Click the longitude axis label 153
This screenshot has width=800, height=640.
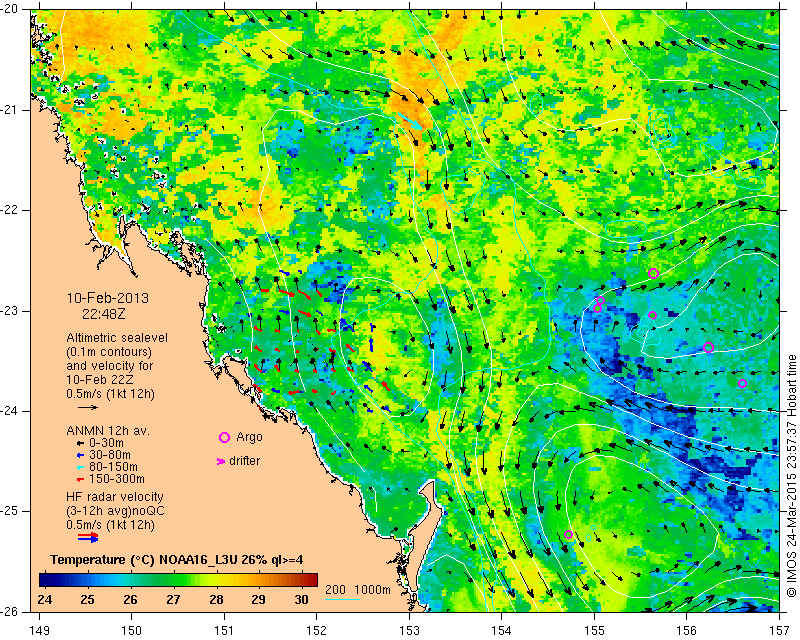(409, 631)
